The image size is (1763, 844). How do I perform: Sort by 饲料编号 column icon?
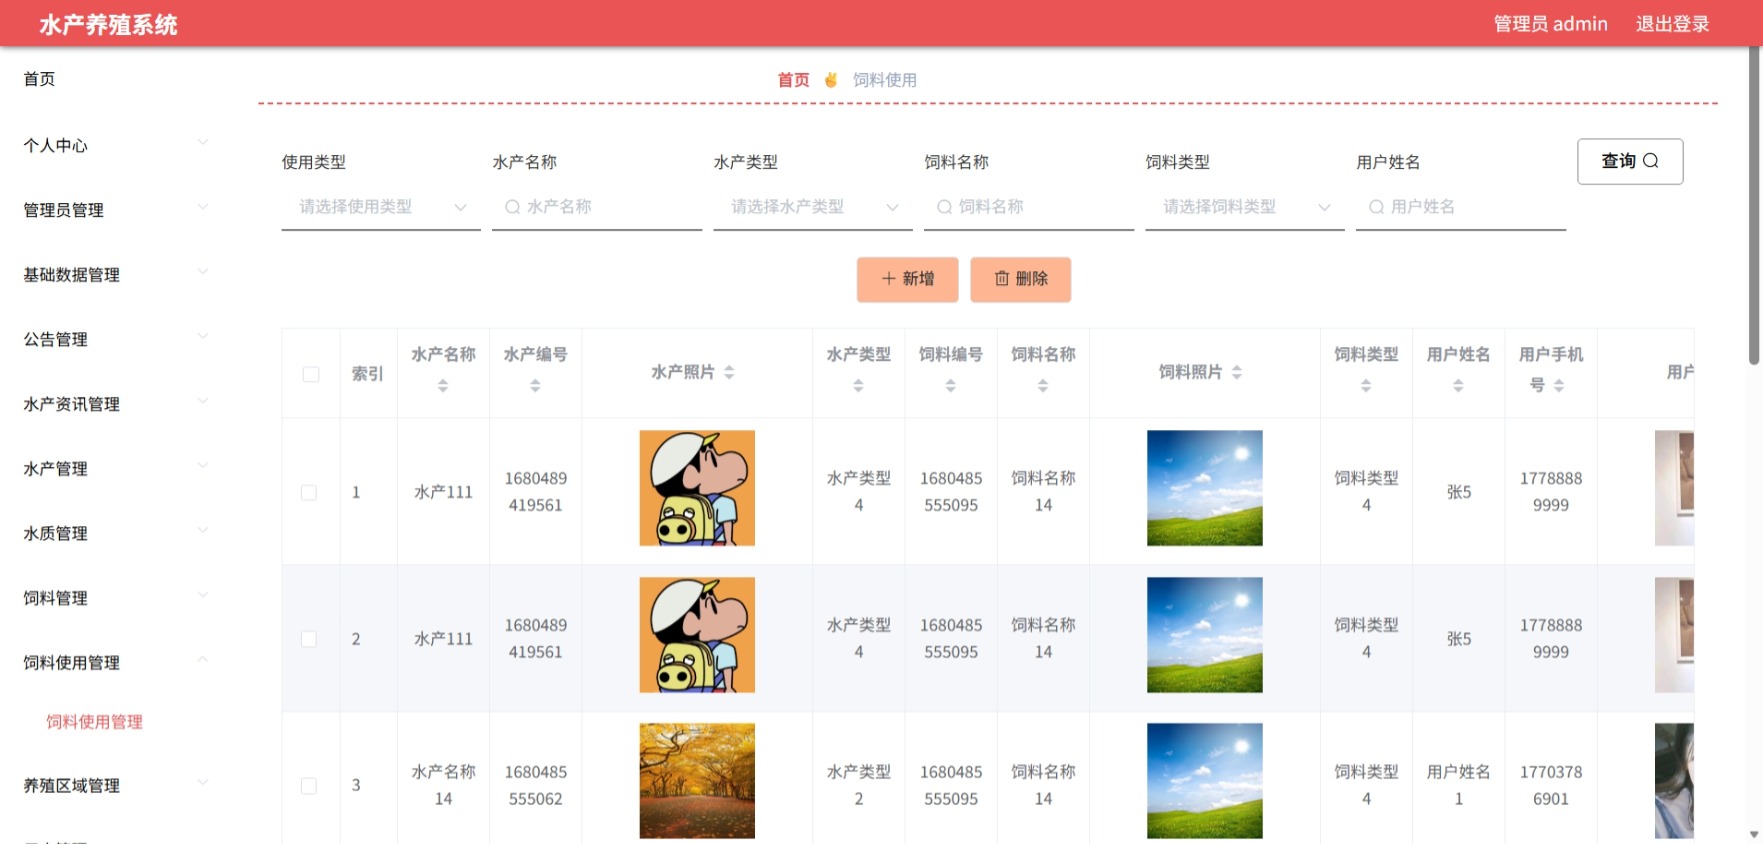coord(950,386)
